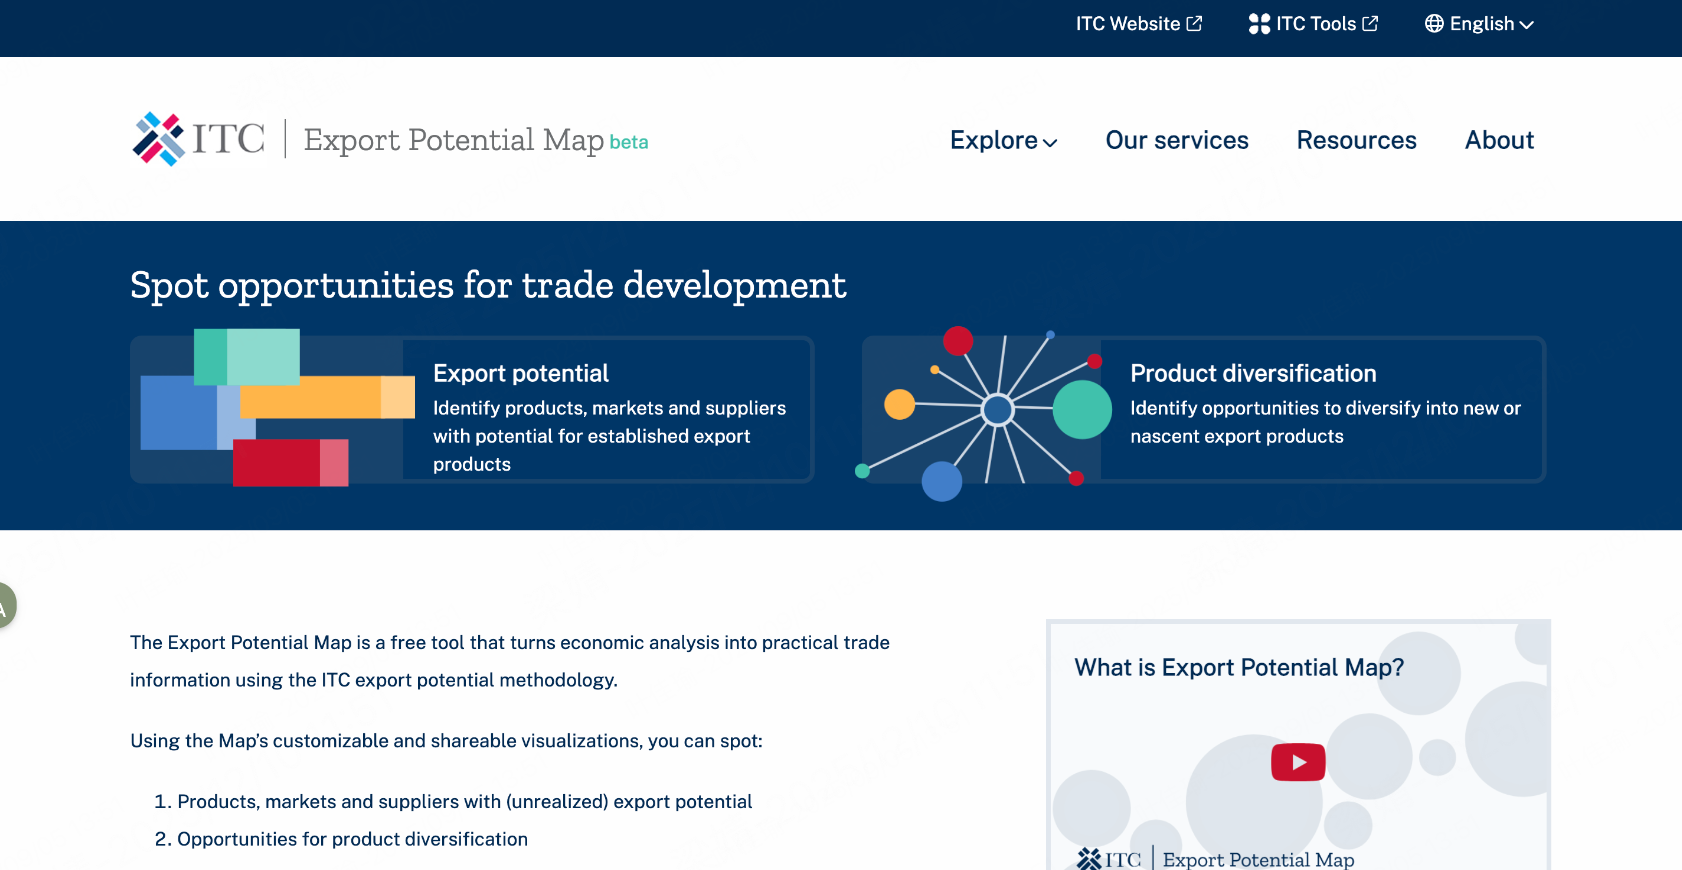The width and height of the screenshot is (1682, 870).
Task: Open the About page
Action: (1499, 140)
